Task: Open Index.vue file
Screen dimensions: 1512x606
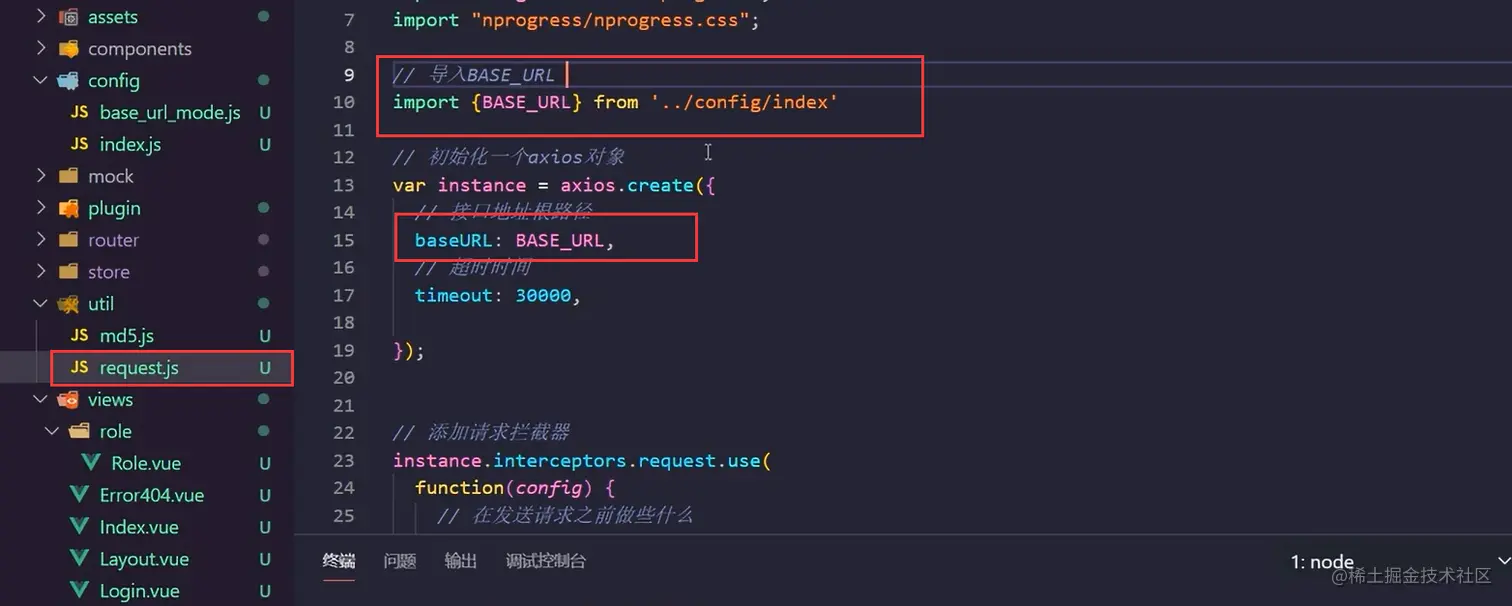Action: tap(139, 527)
